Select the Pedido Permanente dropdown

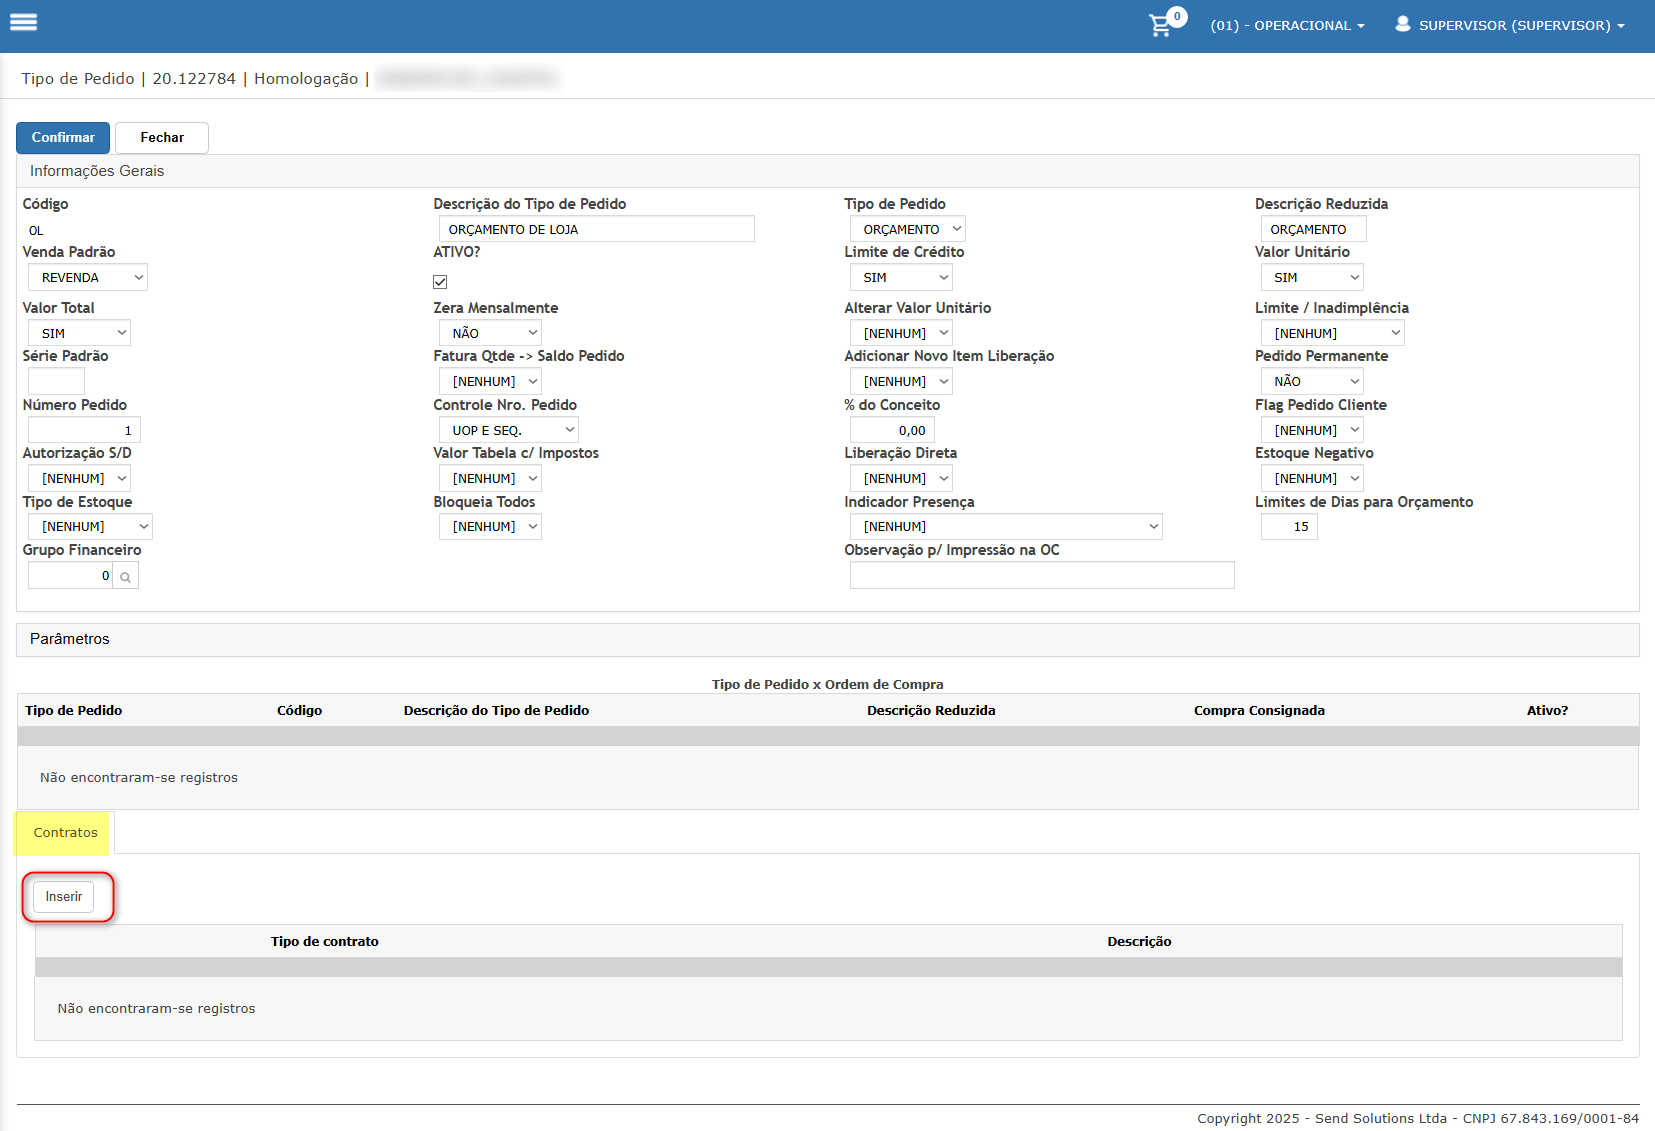(1312, 381)
